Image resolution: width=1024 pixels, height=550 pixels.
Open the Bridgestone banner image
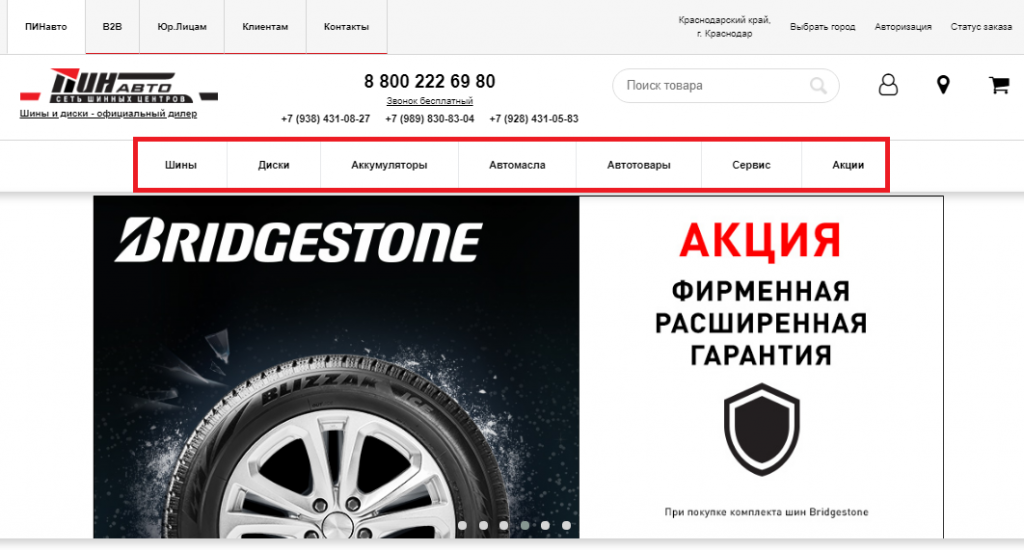tap(519, 367)
